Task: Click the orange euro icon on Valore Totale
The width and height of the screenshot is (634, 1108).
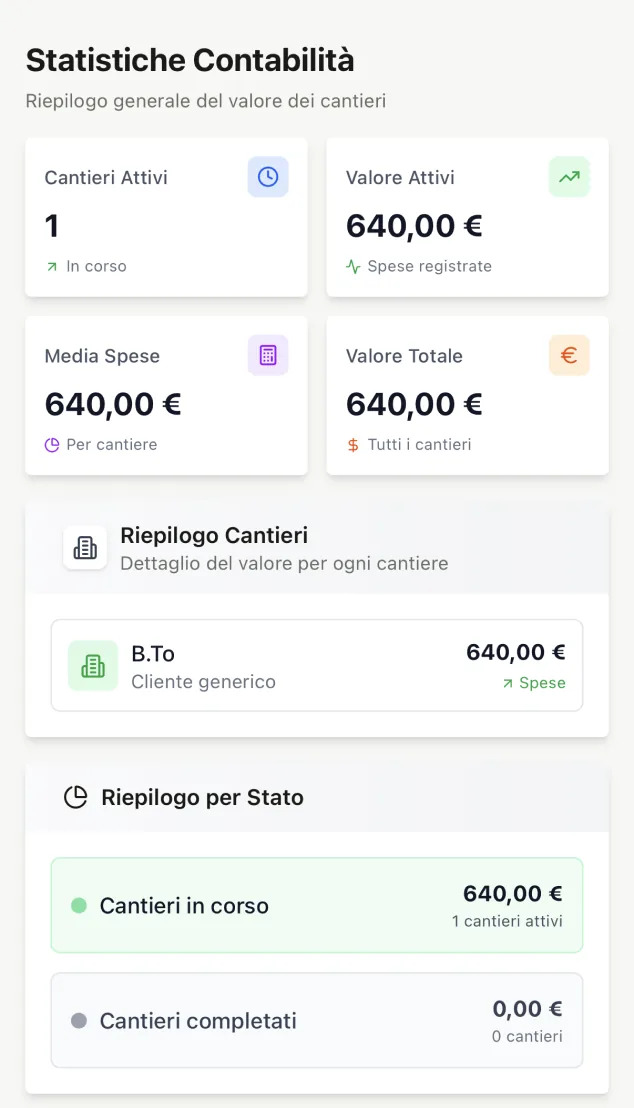Action: (569, 355)
